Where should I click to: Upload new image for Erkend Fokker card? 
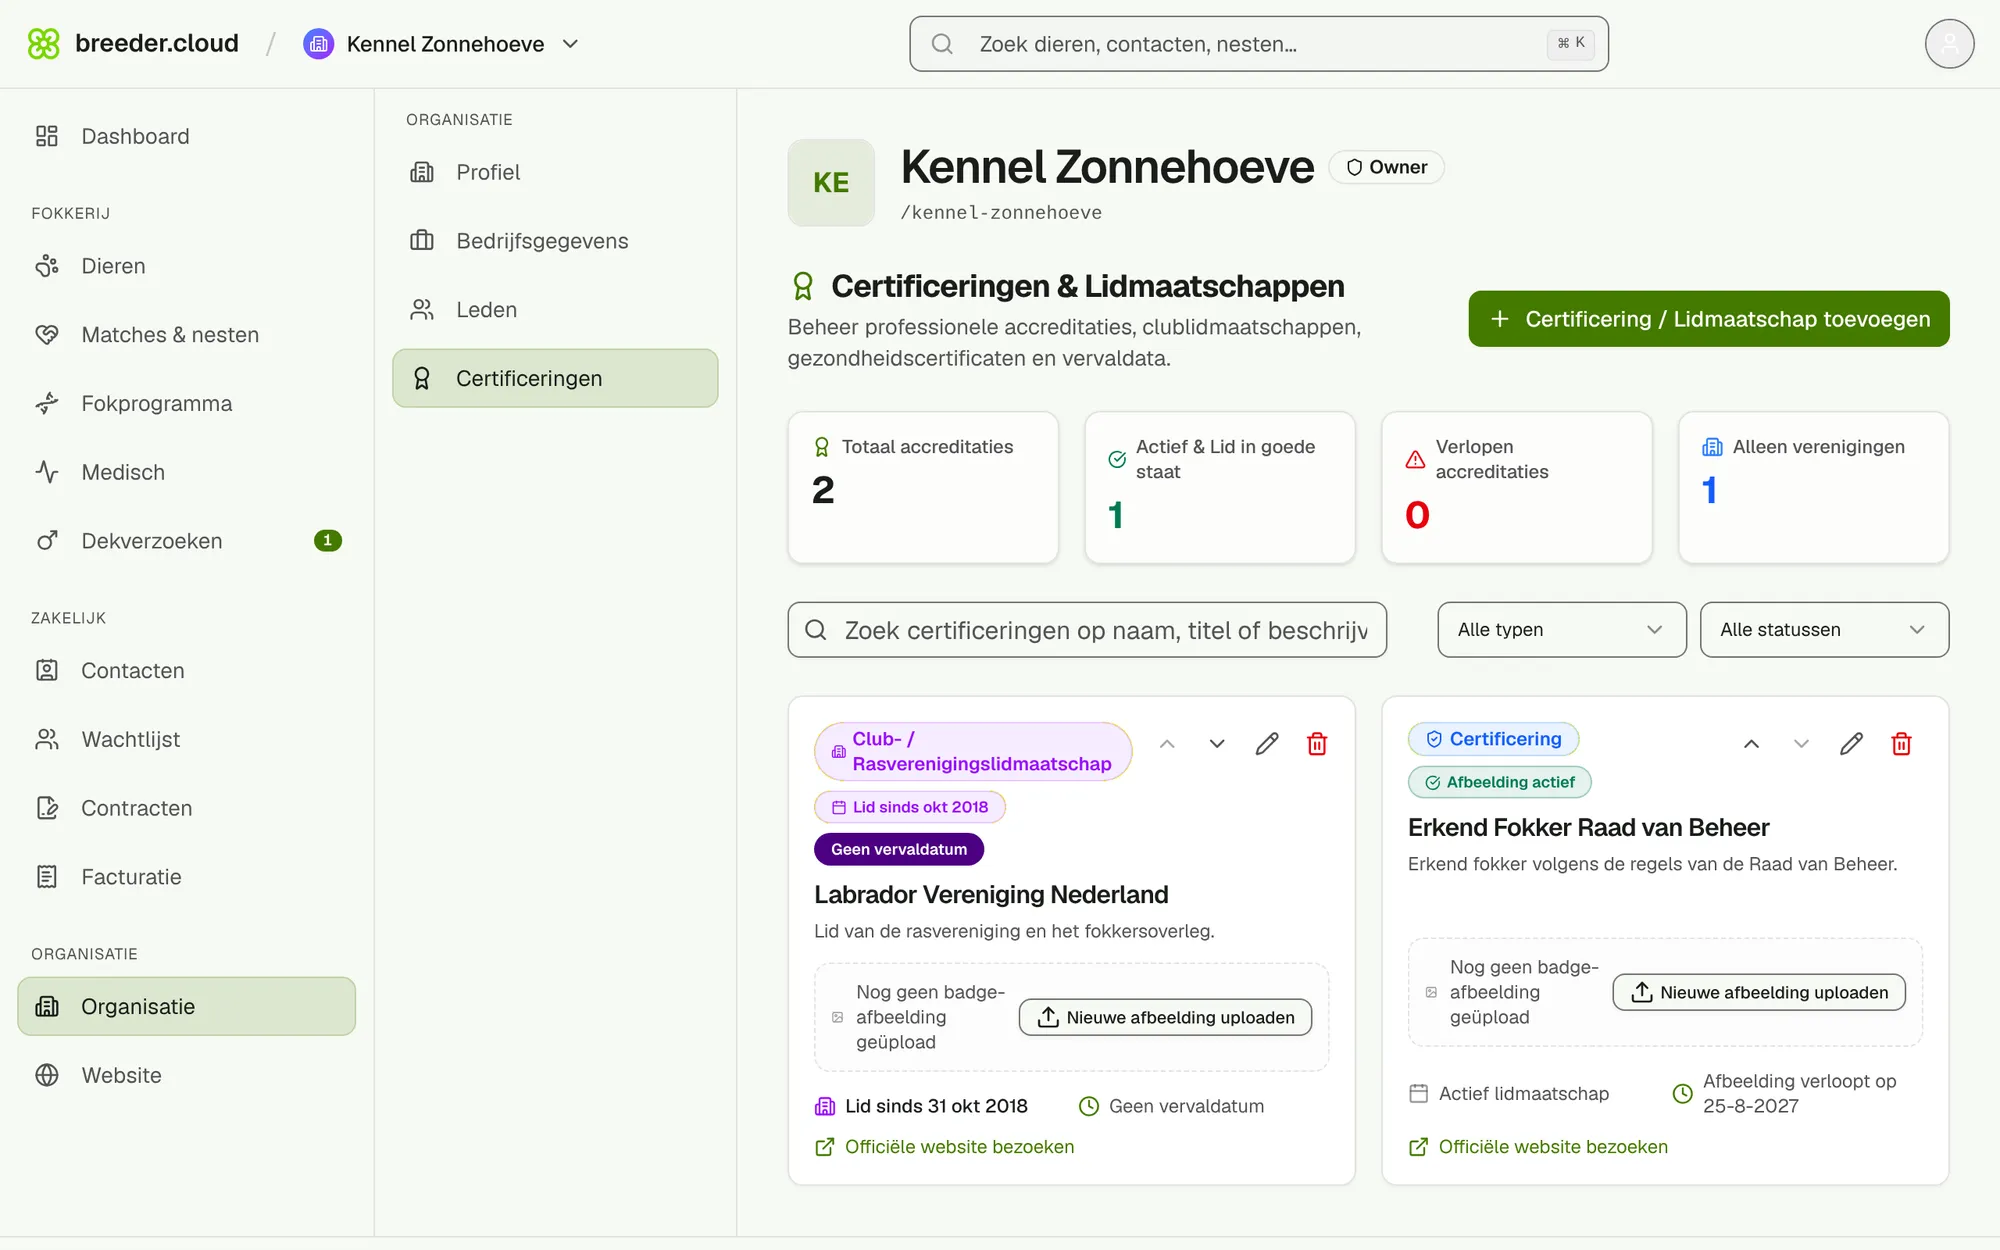[x=1759, y=992]
